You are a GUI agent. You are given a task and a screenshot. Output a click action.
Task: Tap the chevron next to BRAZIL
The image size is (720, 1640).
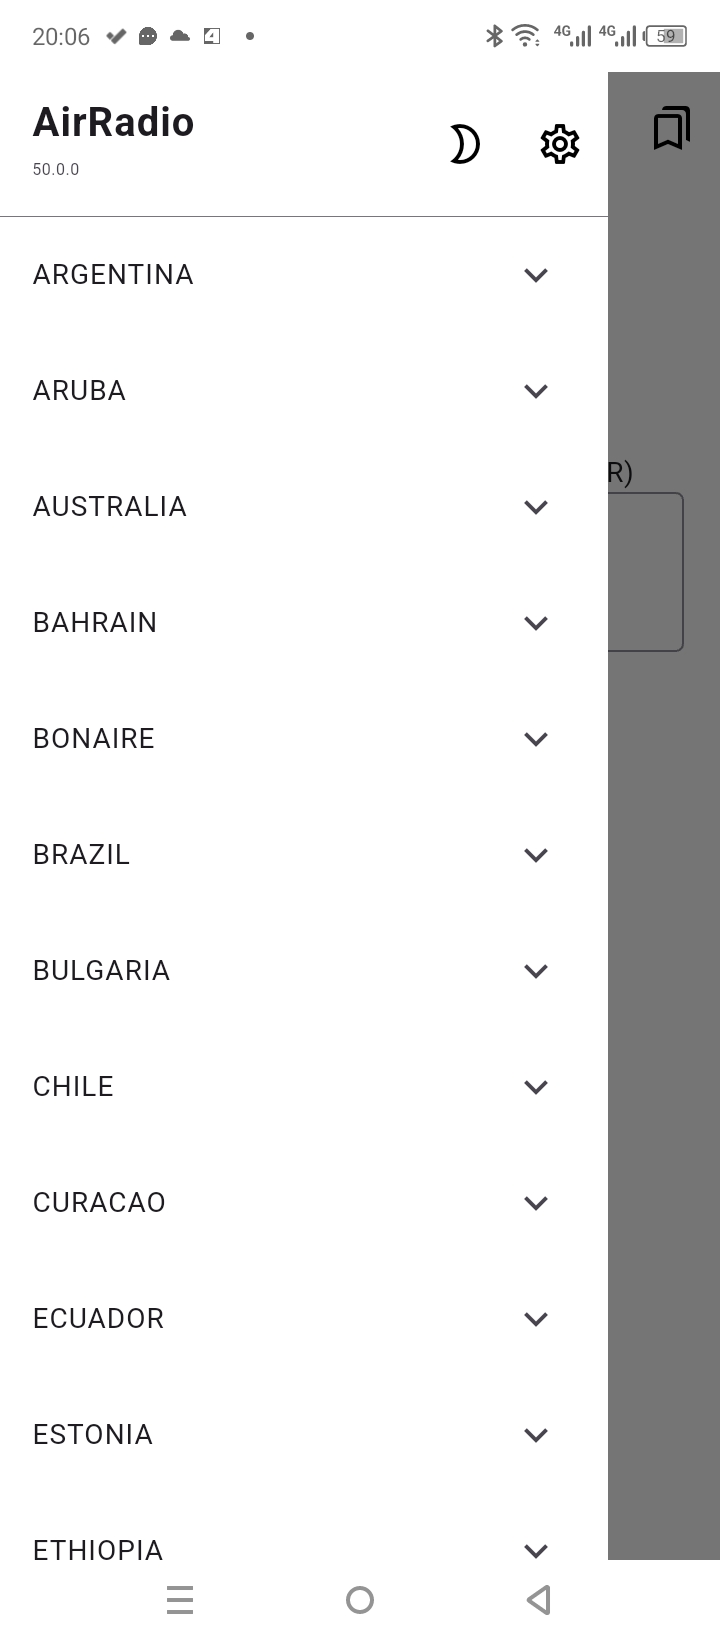click(x=536, y=855)
